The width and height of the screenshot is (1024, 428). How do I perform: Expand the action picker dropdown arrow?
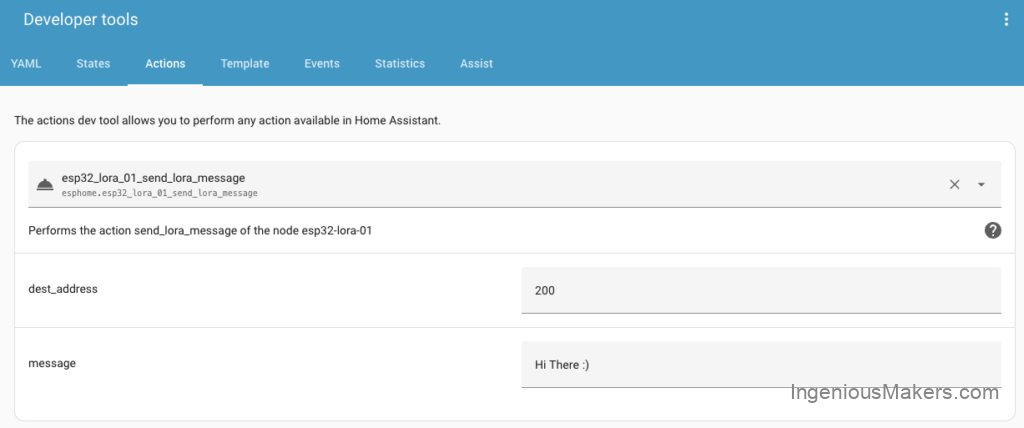point(981,184)
